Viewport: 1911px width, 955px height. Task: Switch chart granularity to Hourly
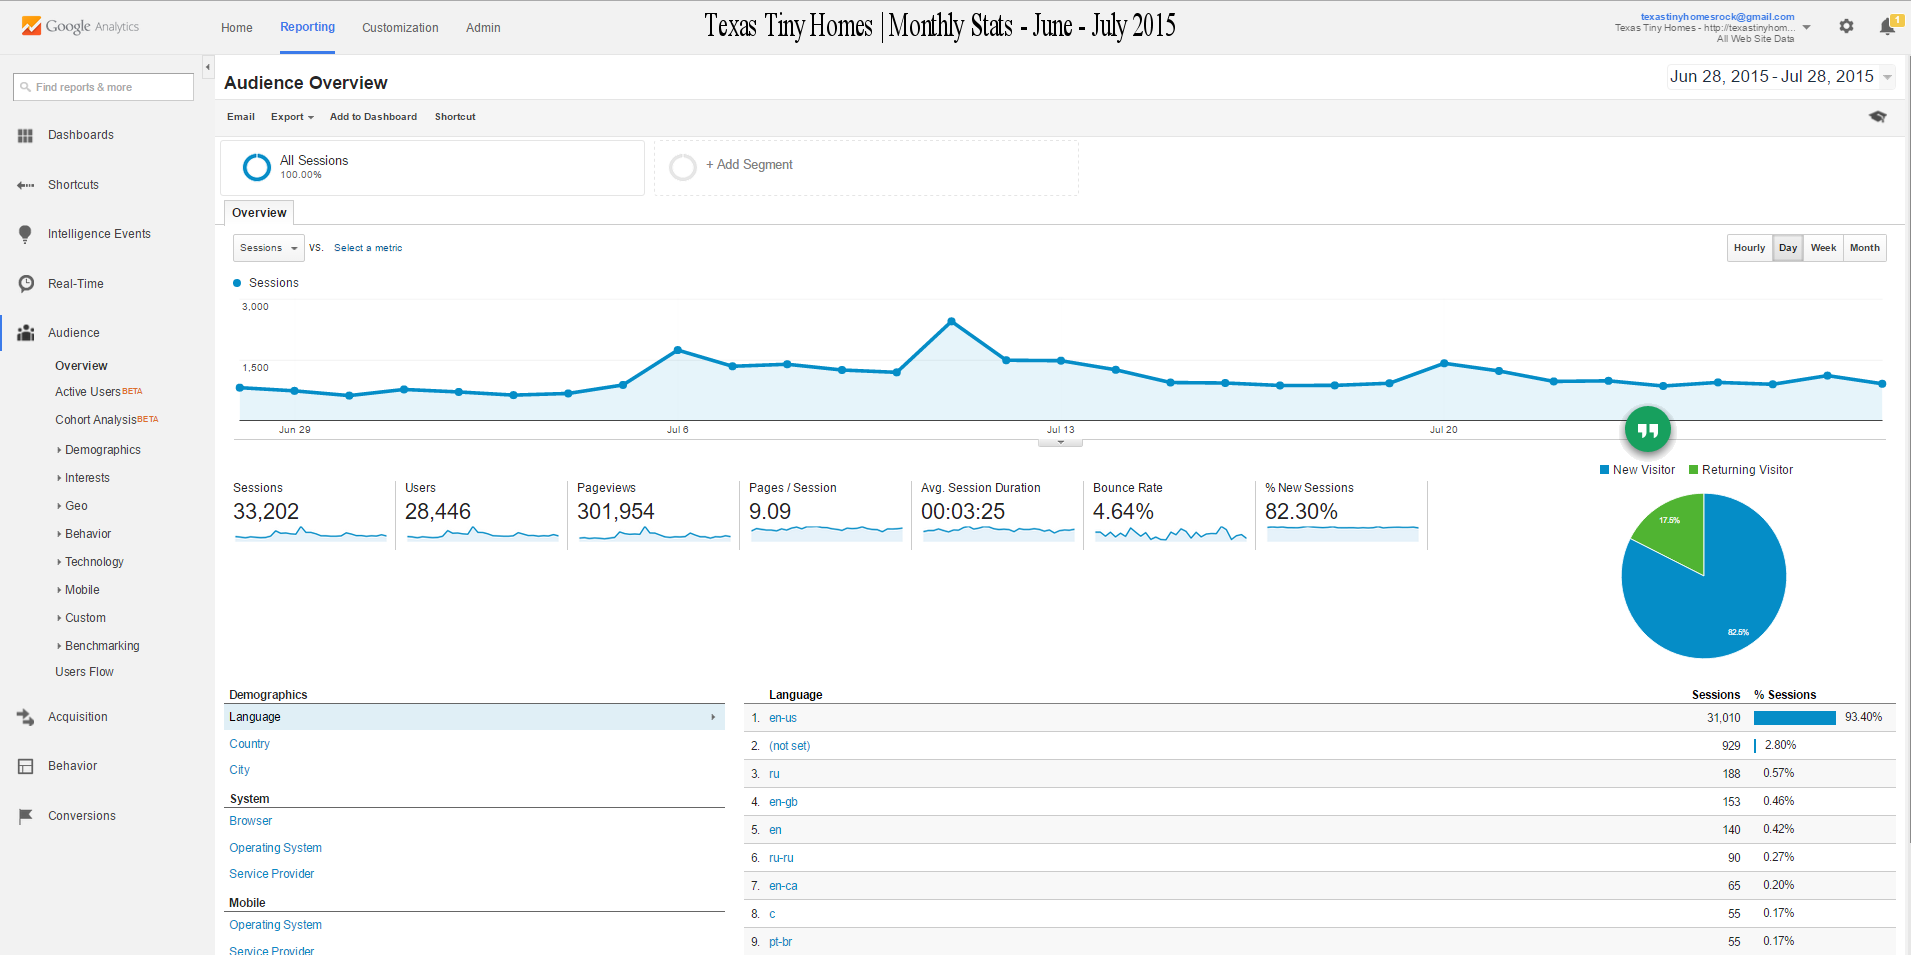click(1749, 248)
